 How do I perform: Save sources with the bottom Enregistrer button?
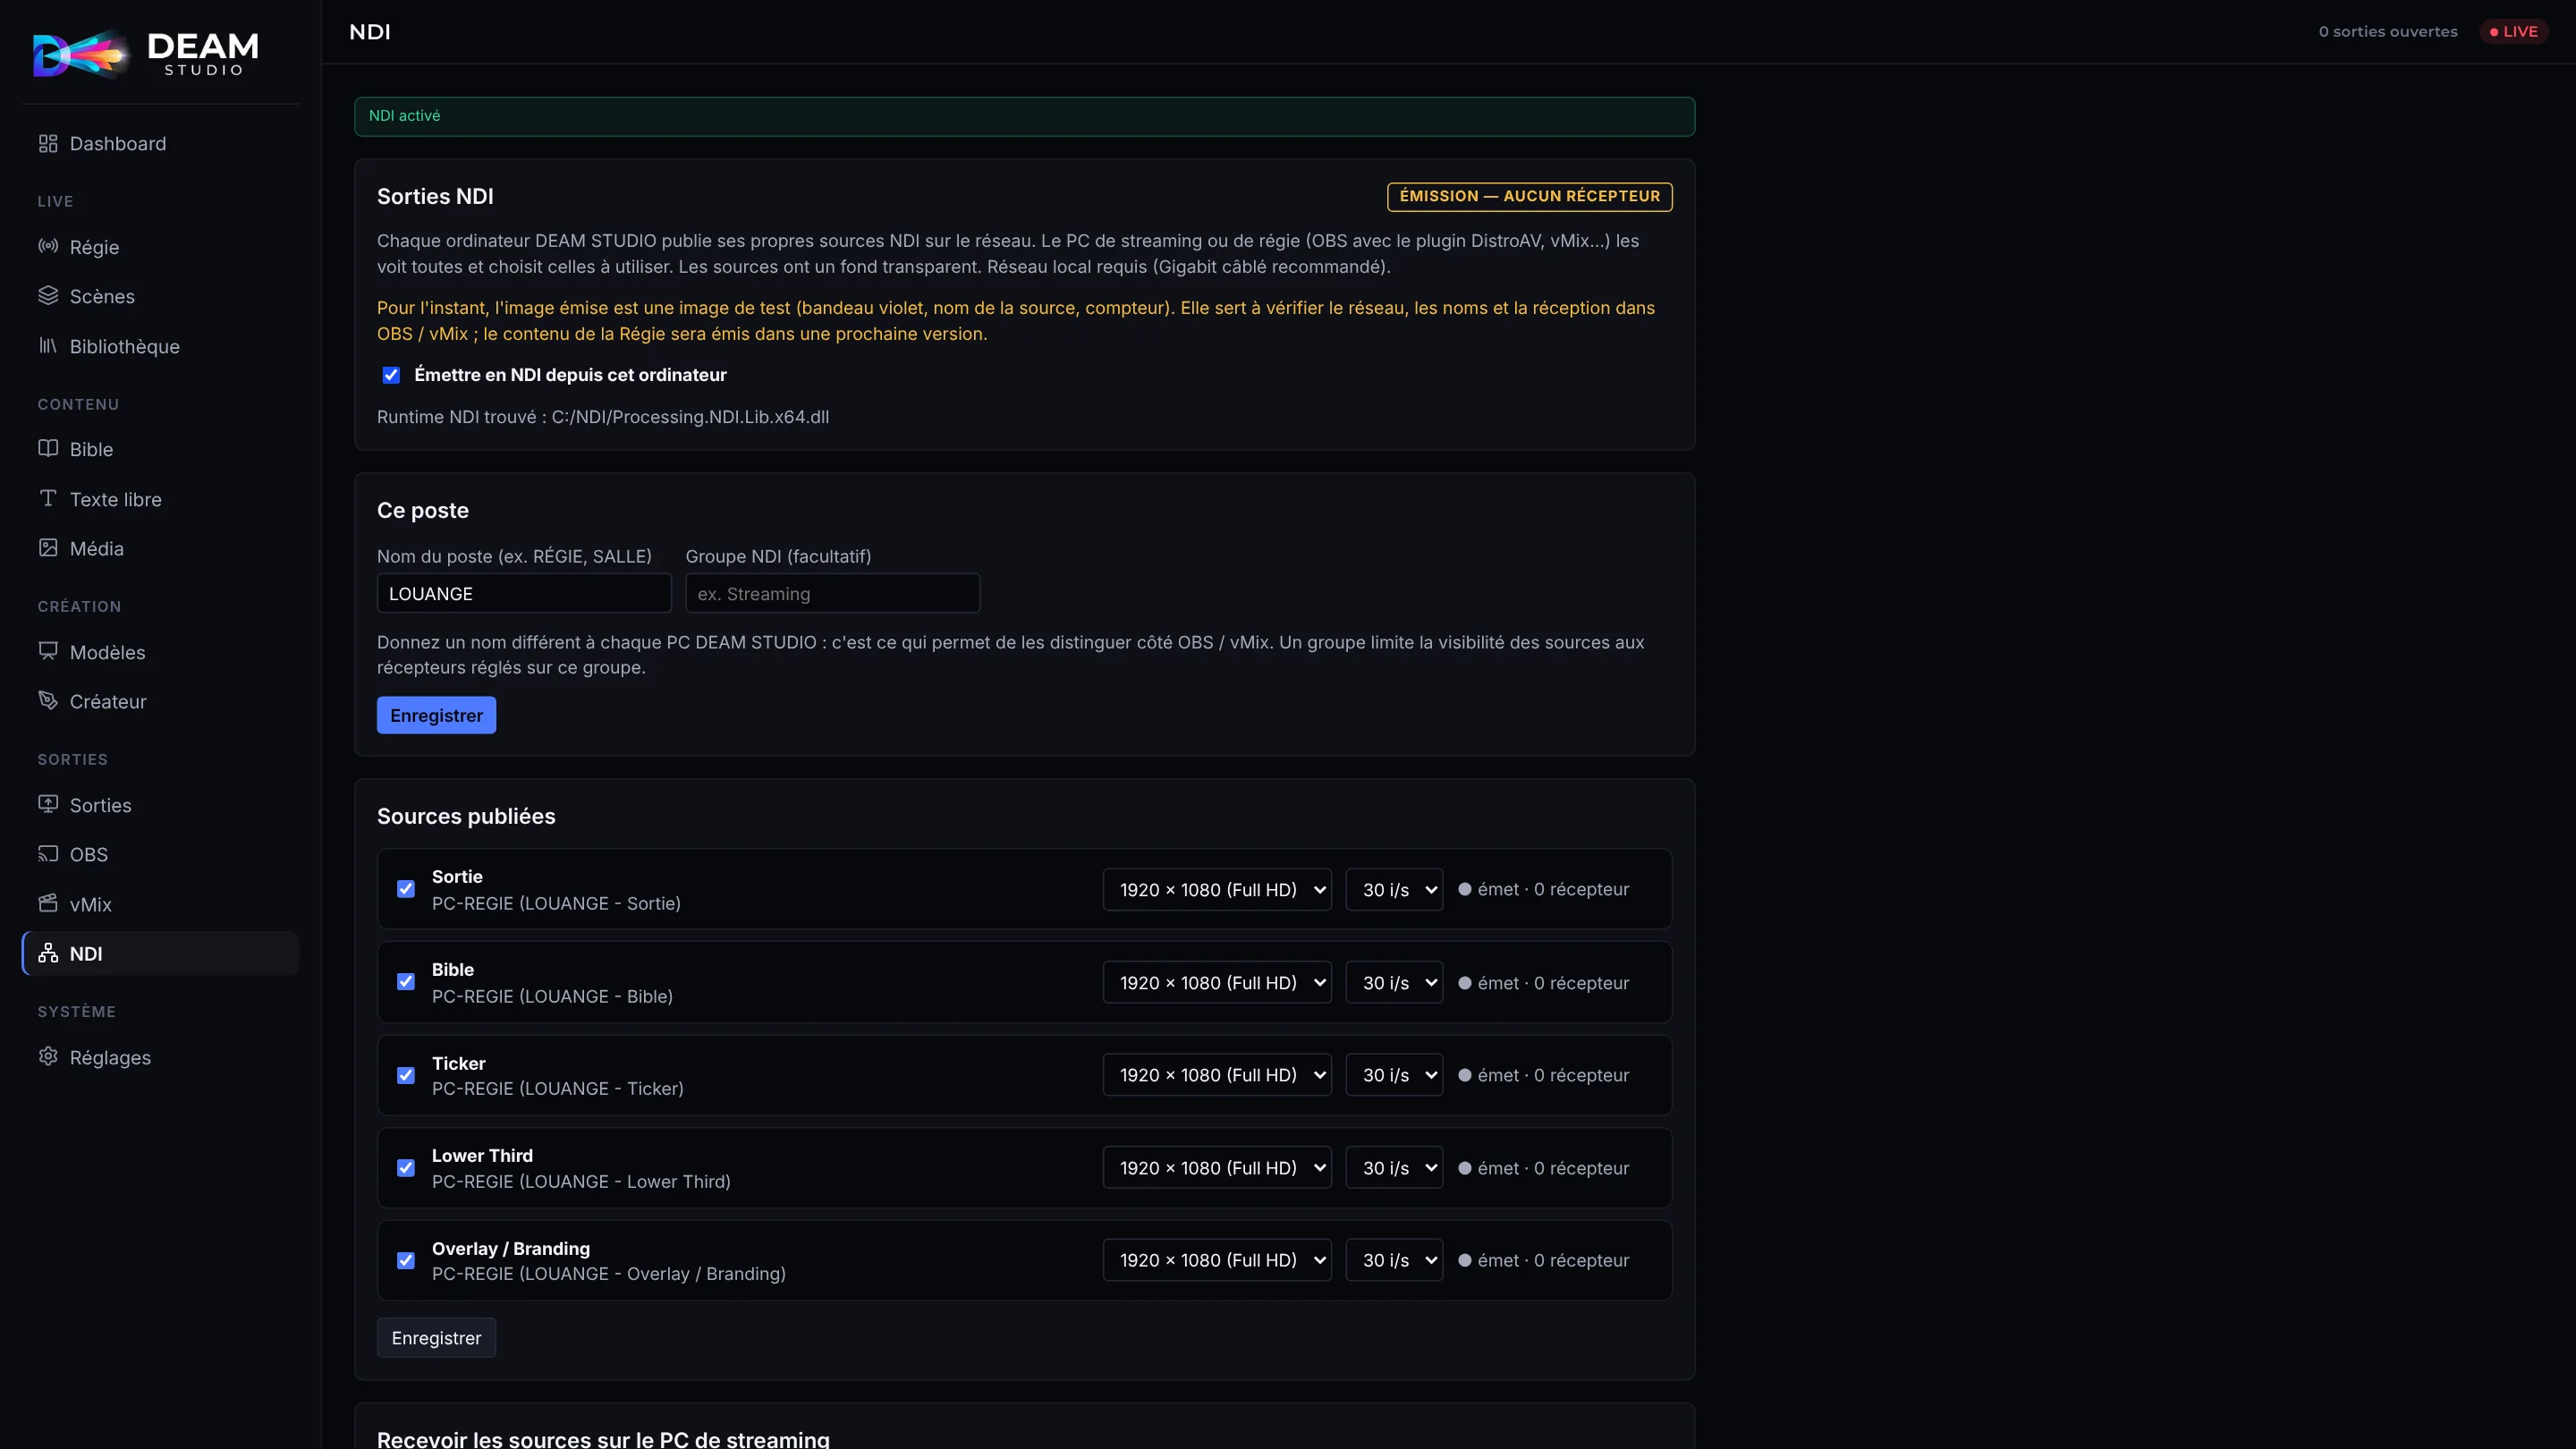click(x=436, y=1338)
